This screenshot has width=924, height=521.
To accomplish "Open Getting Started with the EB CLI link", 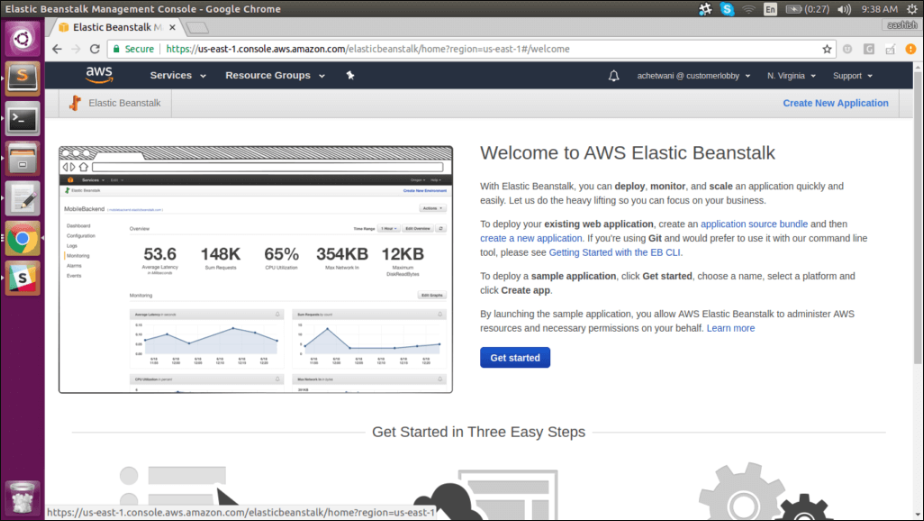I will (x=615, y=252).
